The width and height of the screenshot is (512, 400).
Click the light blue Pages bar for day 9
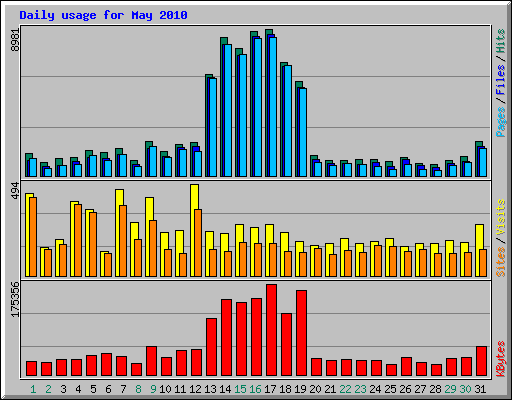[x=153, y=161]
